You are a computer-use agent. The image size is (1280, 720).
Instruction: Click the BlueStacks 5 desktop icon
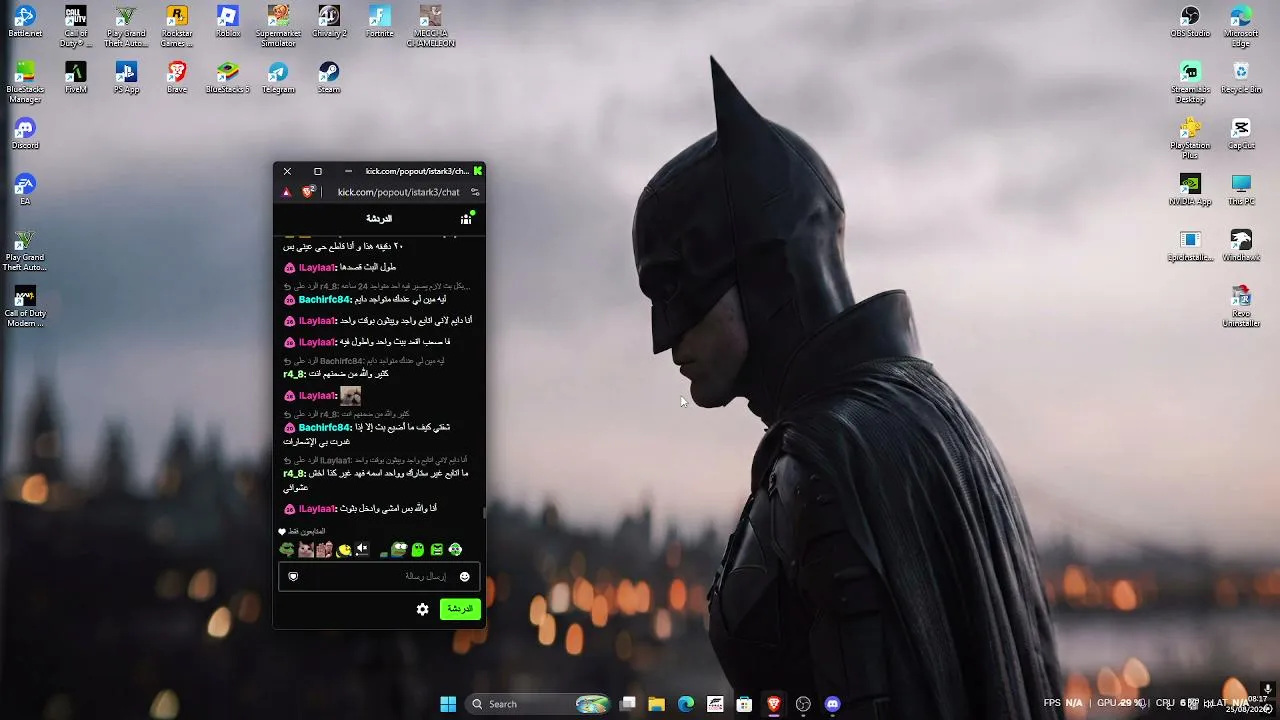tap(228, 78)
